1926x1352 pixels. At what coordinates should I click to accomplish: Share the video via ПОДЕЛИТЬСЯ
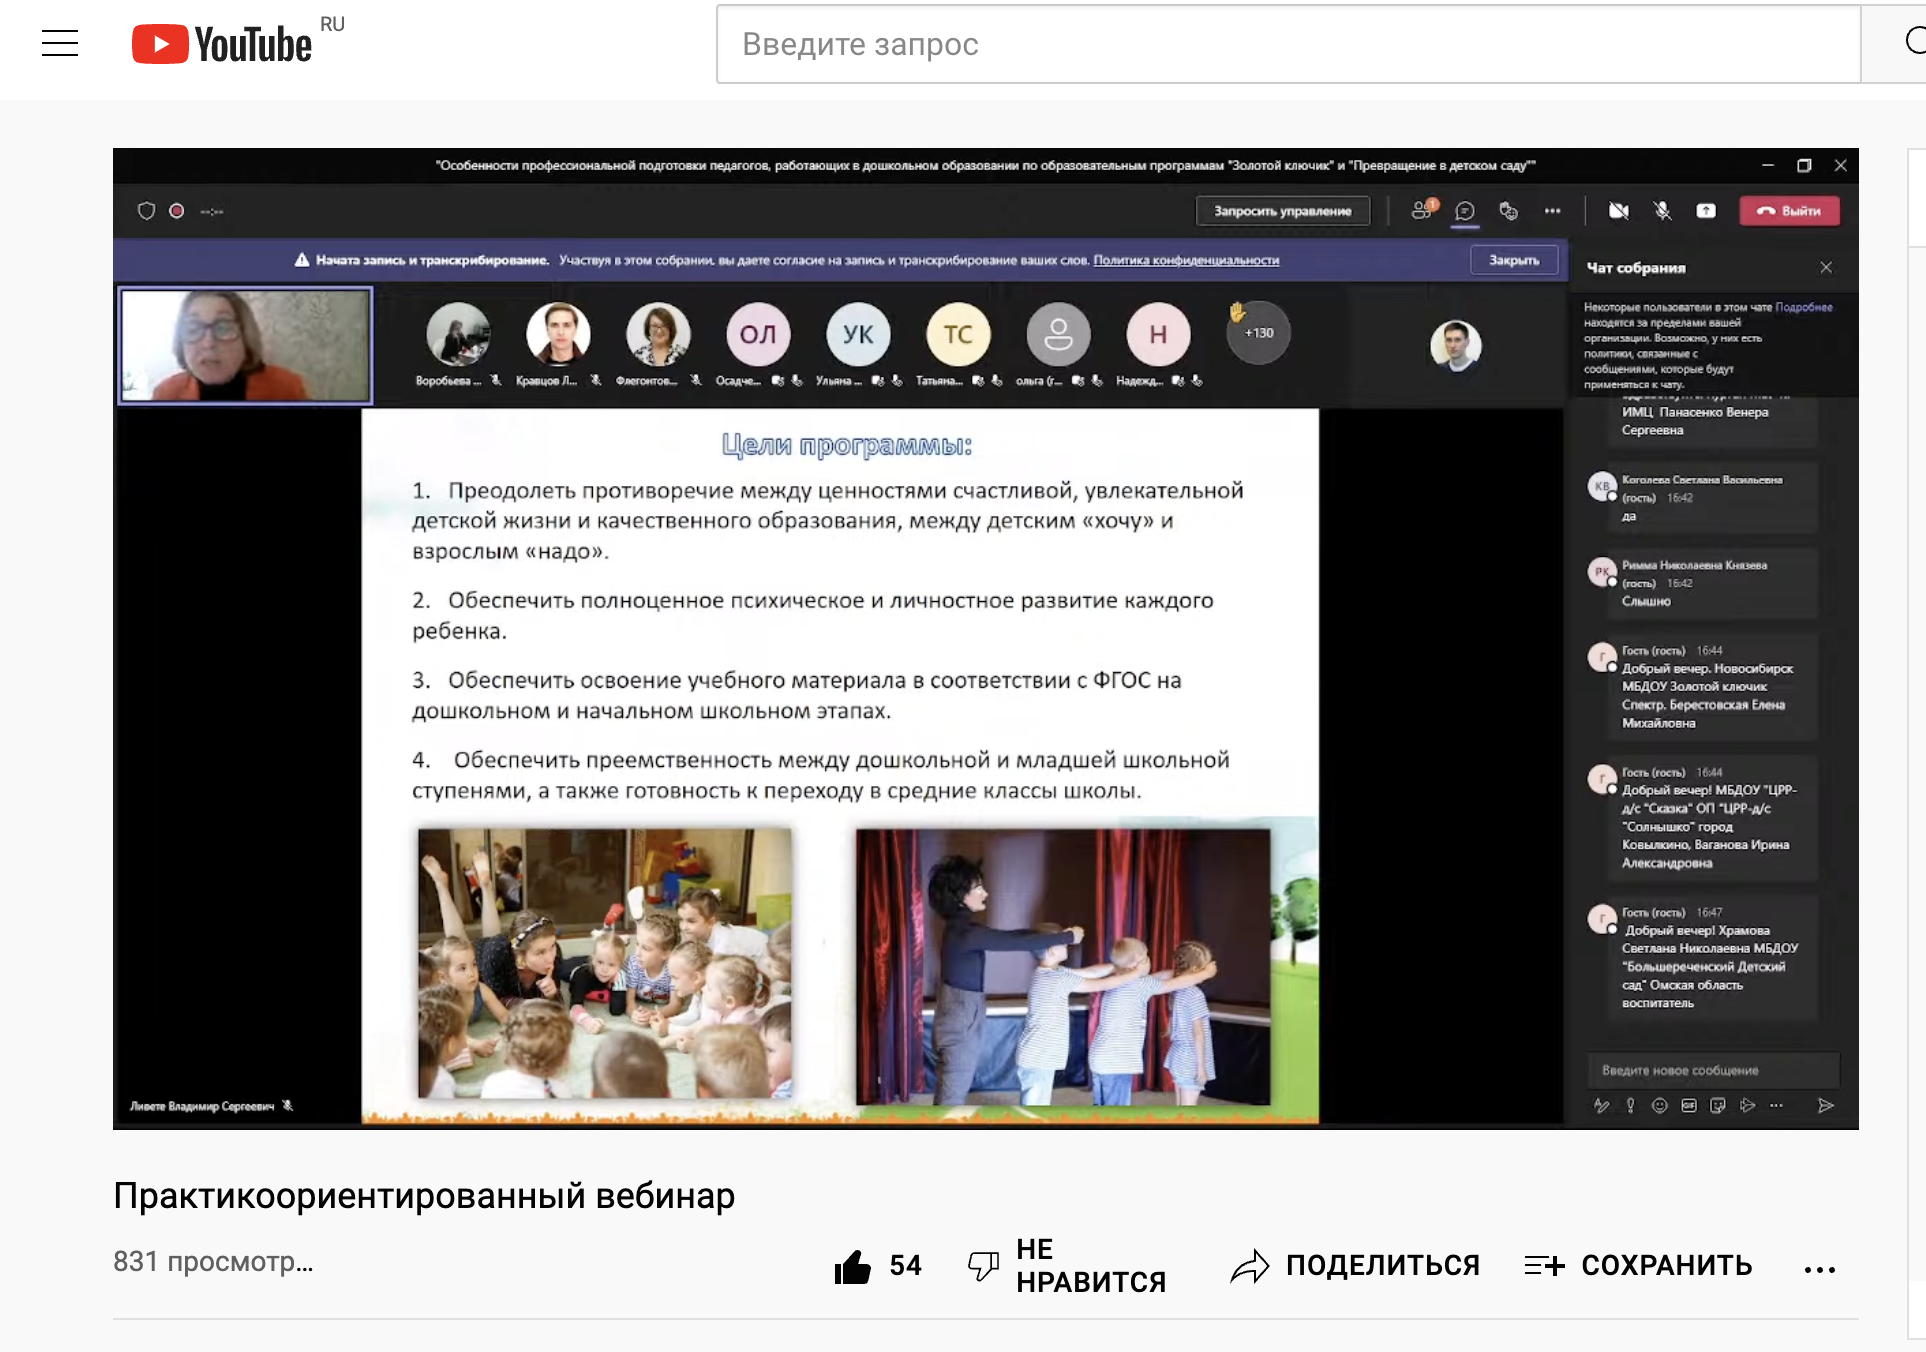[x=1355, y=1266]
